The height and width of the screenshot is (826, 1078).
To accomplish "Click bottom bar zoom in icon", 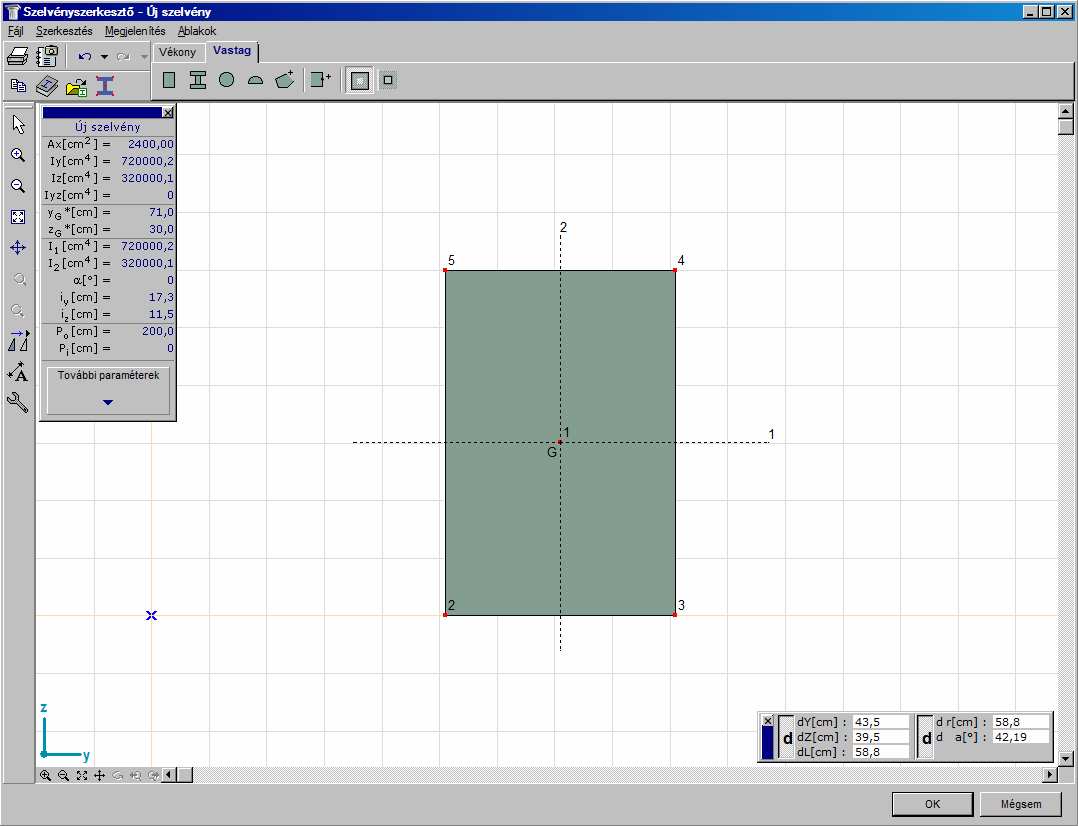I will click(x=45, y=775).
